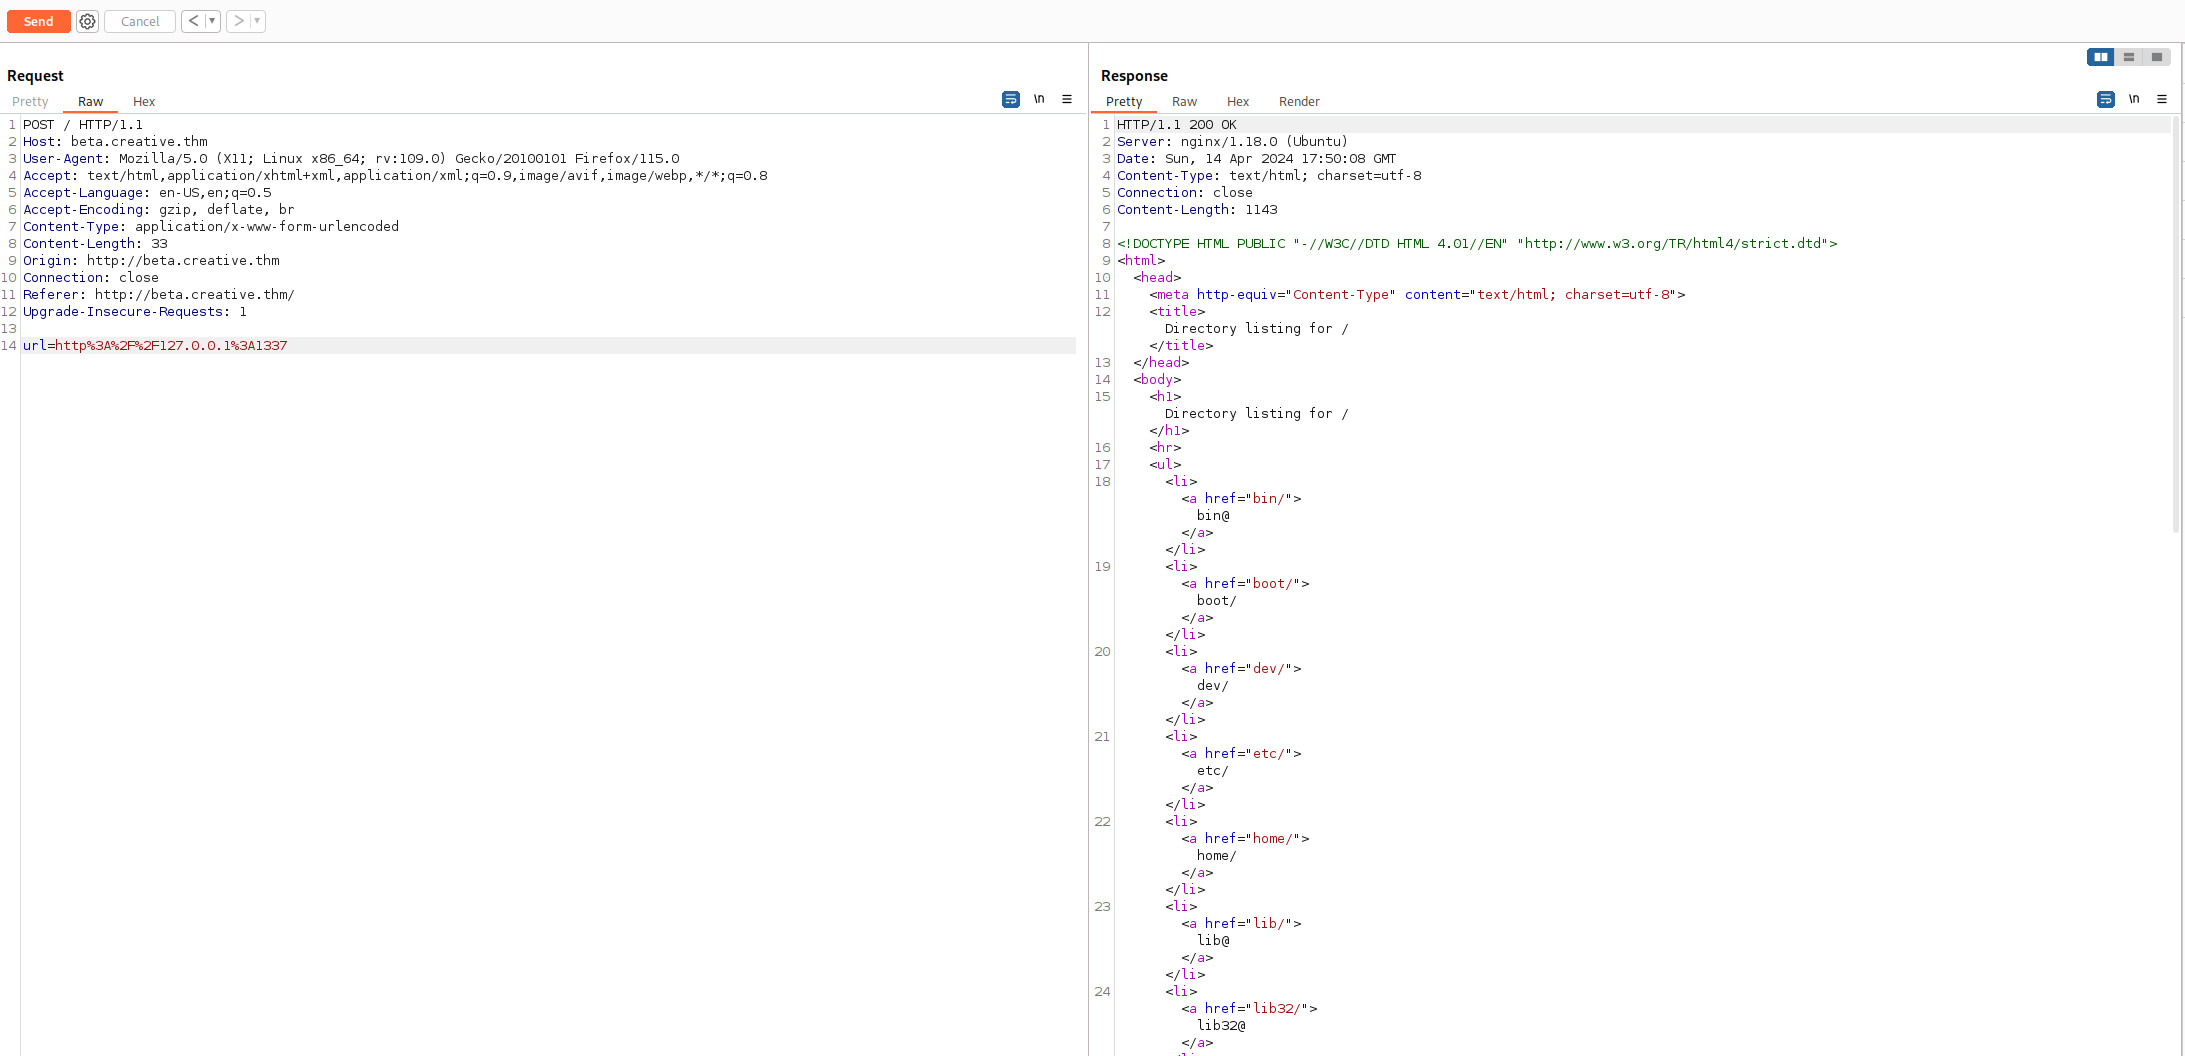The image size is (2185, 1056).
Task: Toggle non-printable characters in the Response viewer
Action: click(x=2134, y=99)
